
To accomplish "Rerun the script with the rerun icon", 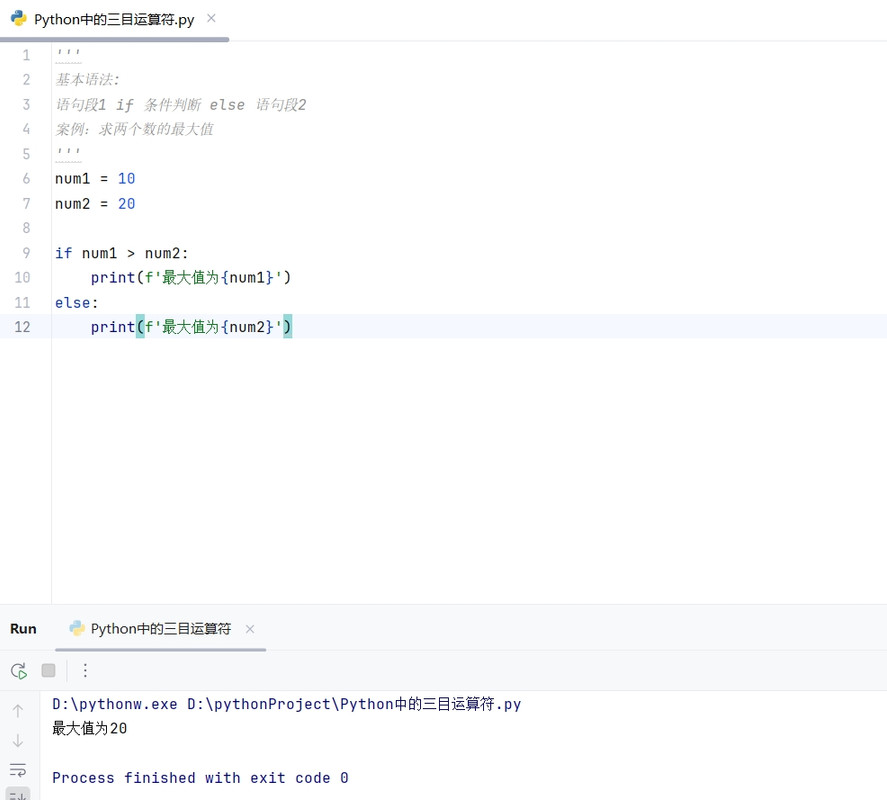I will (x=19, y=670).
